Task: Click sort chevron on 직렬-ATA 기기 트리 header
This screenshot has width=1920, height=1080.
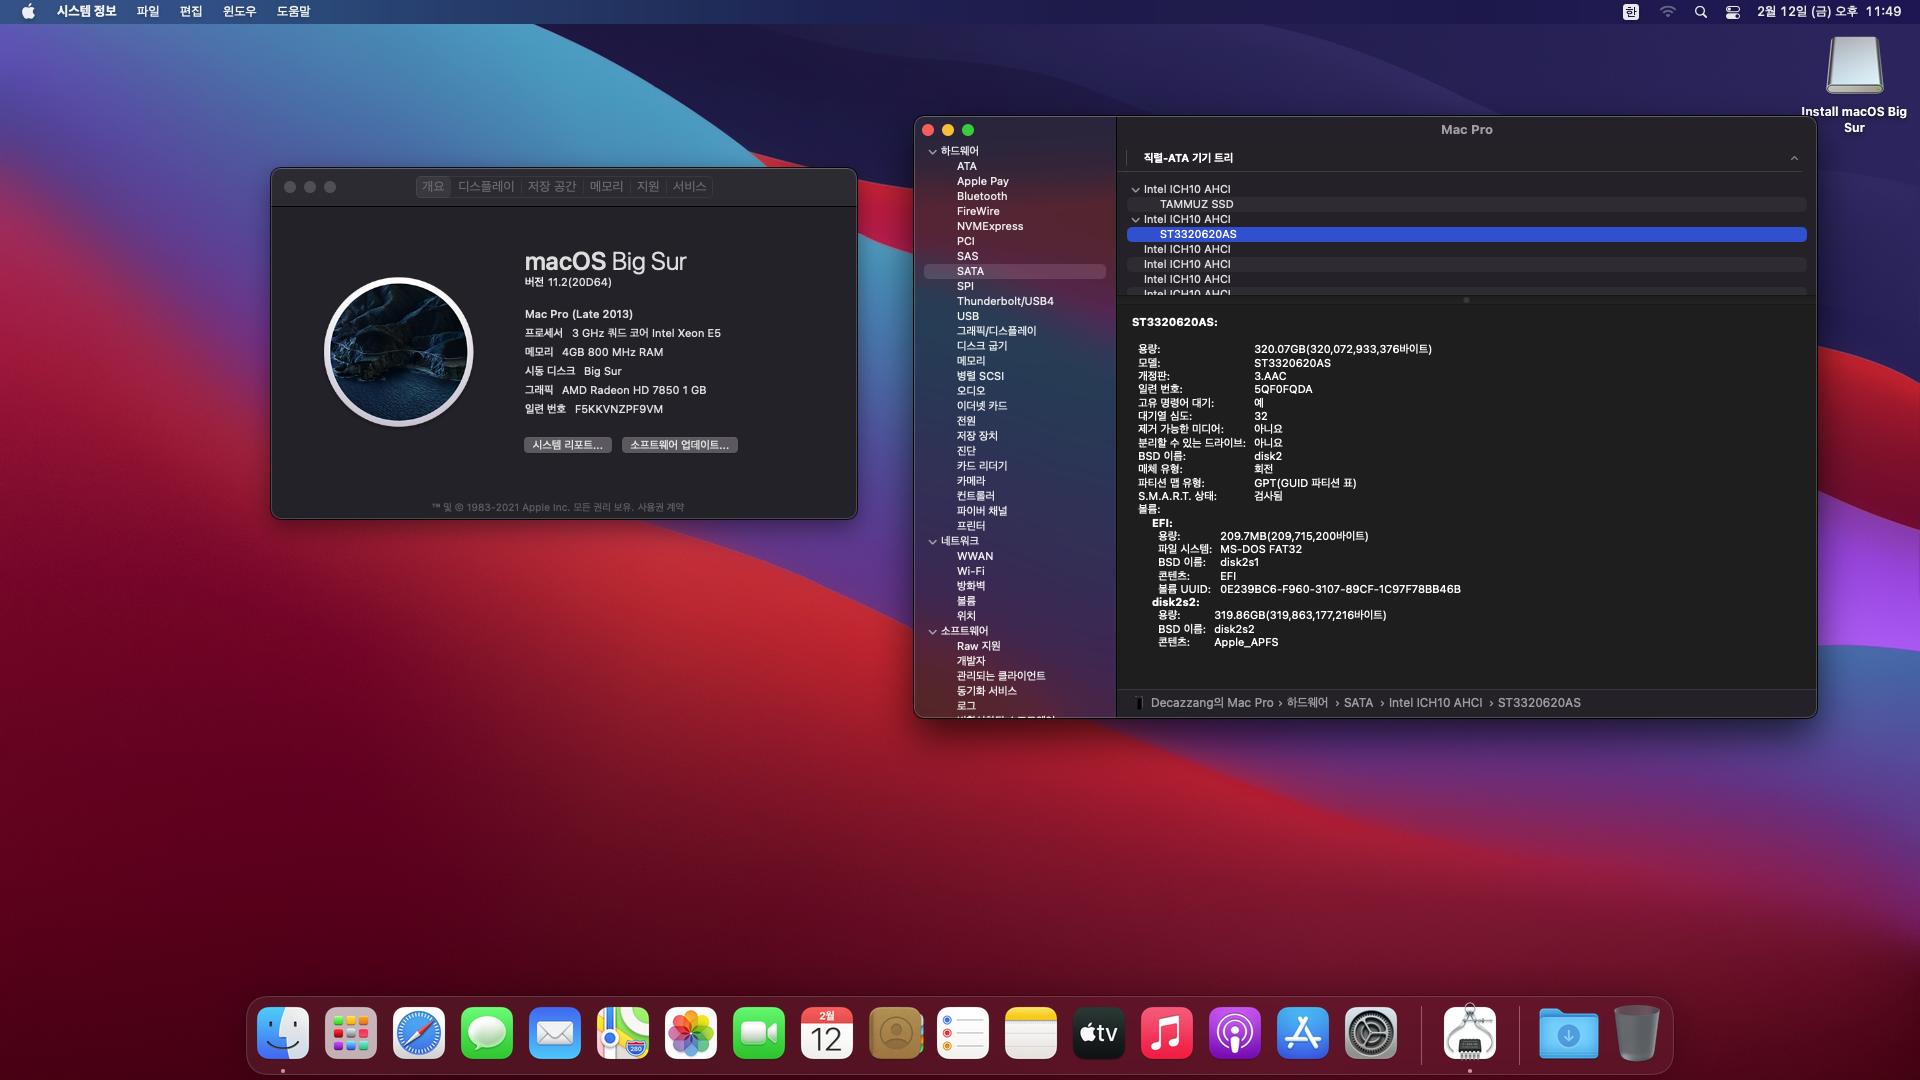Action: pos(1794,158)
